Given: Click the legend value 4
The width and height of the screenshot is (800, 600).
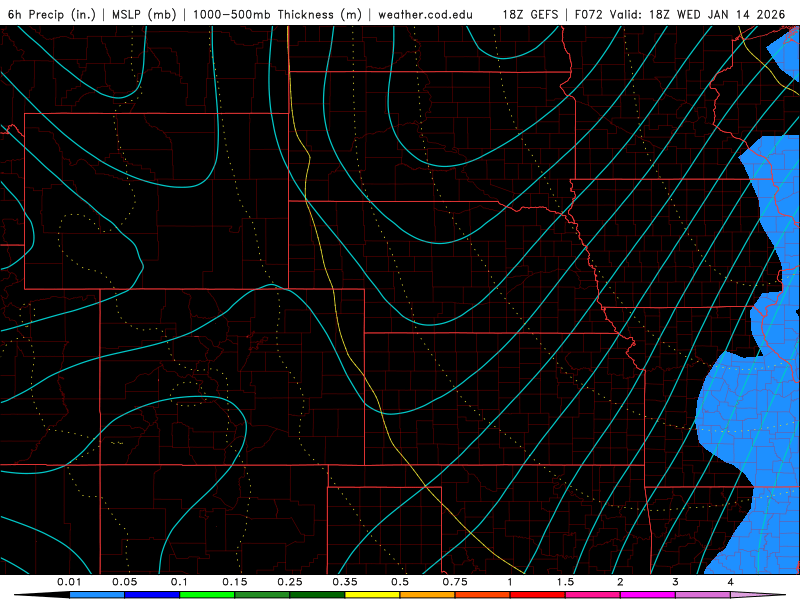Looking at the screenshot, I should tap(731, 582).
